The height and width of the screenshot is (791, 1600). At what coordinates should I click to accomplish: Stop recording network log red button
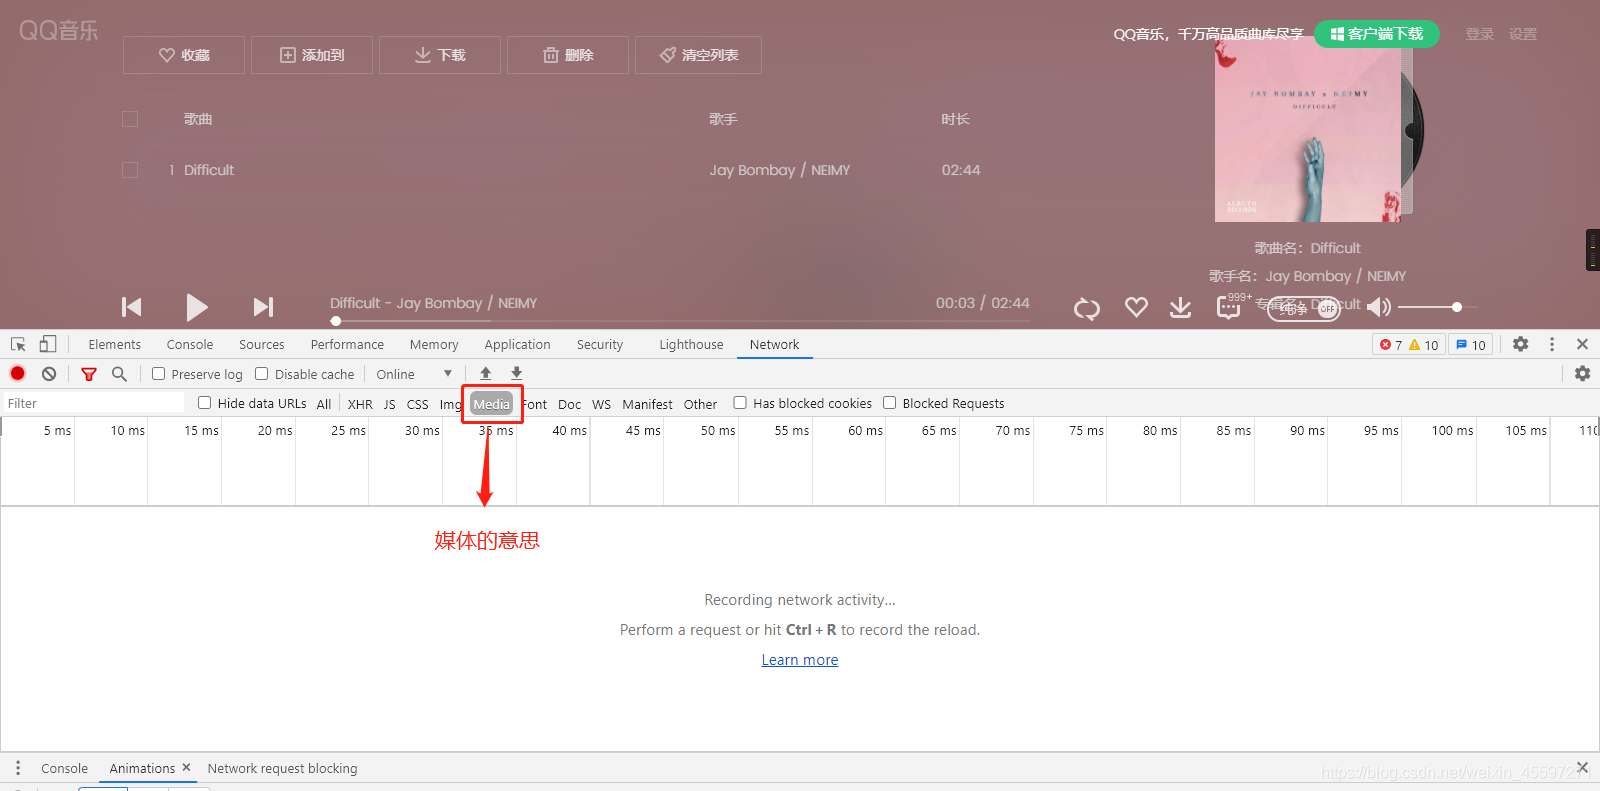[x=18, y=373]
